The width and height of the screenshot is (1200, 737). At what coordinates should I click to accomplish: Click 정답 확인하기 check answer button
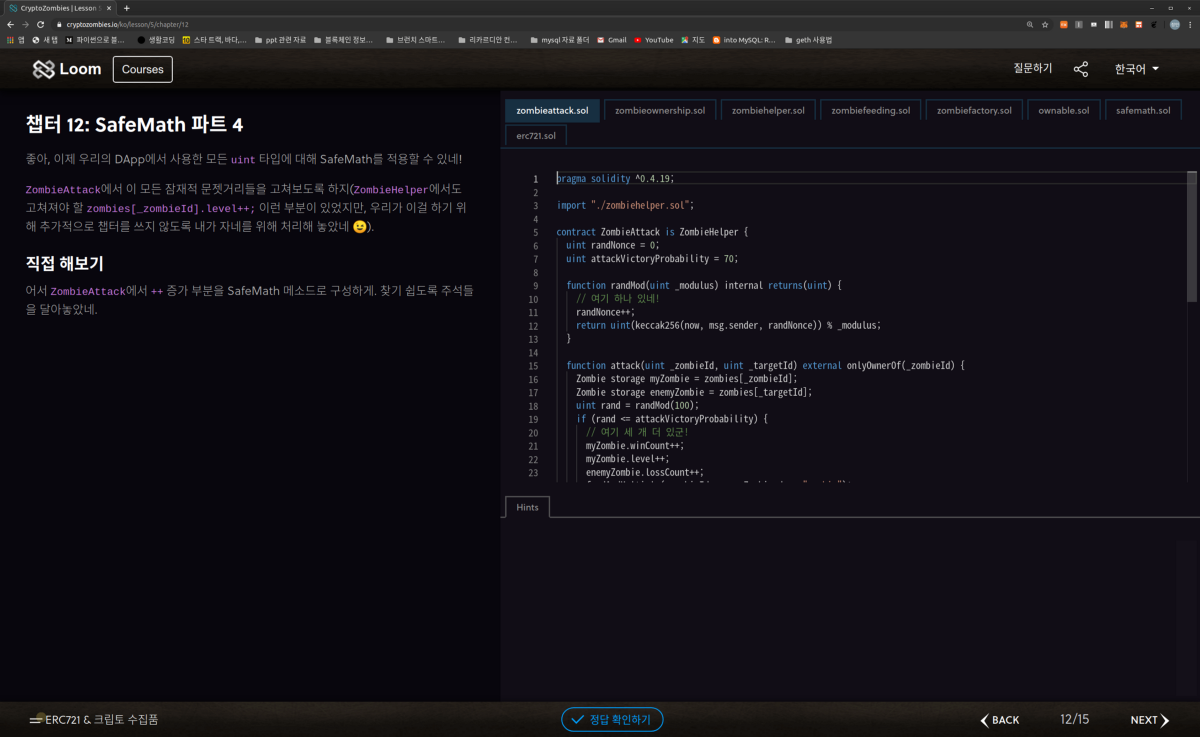point(612,719)
